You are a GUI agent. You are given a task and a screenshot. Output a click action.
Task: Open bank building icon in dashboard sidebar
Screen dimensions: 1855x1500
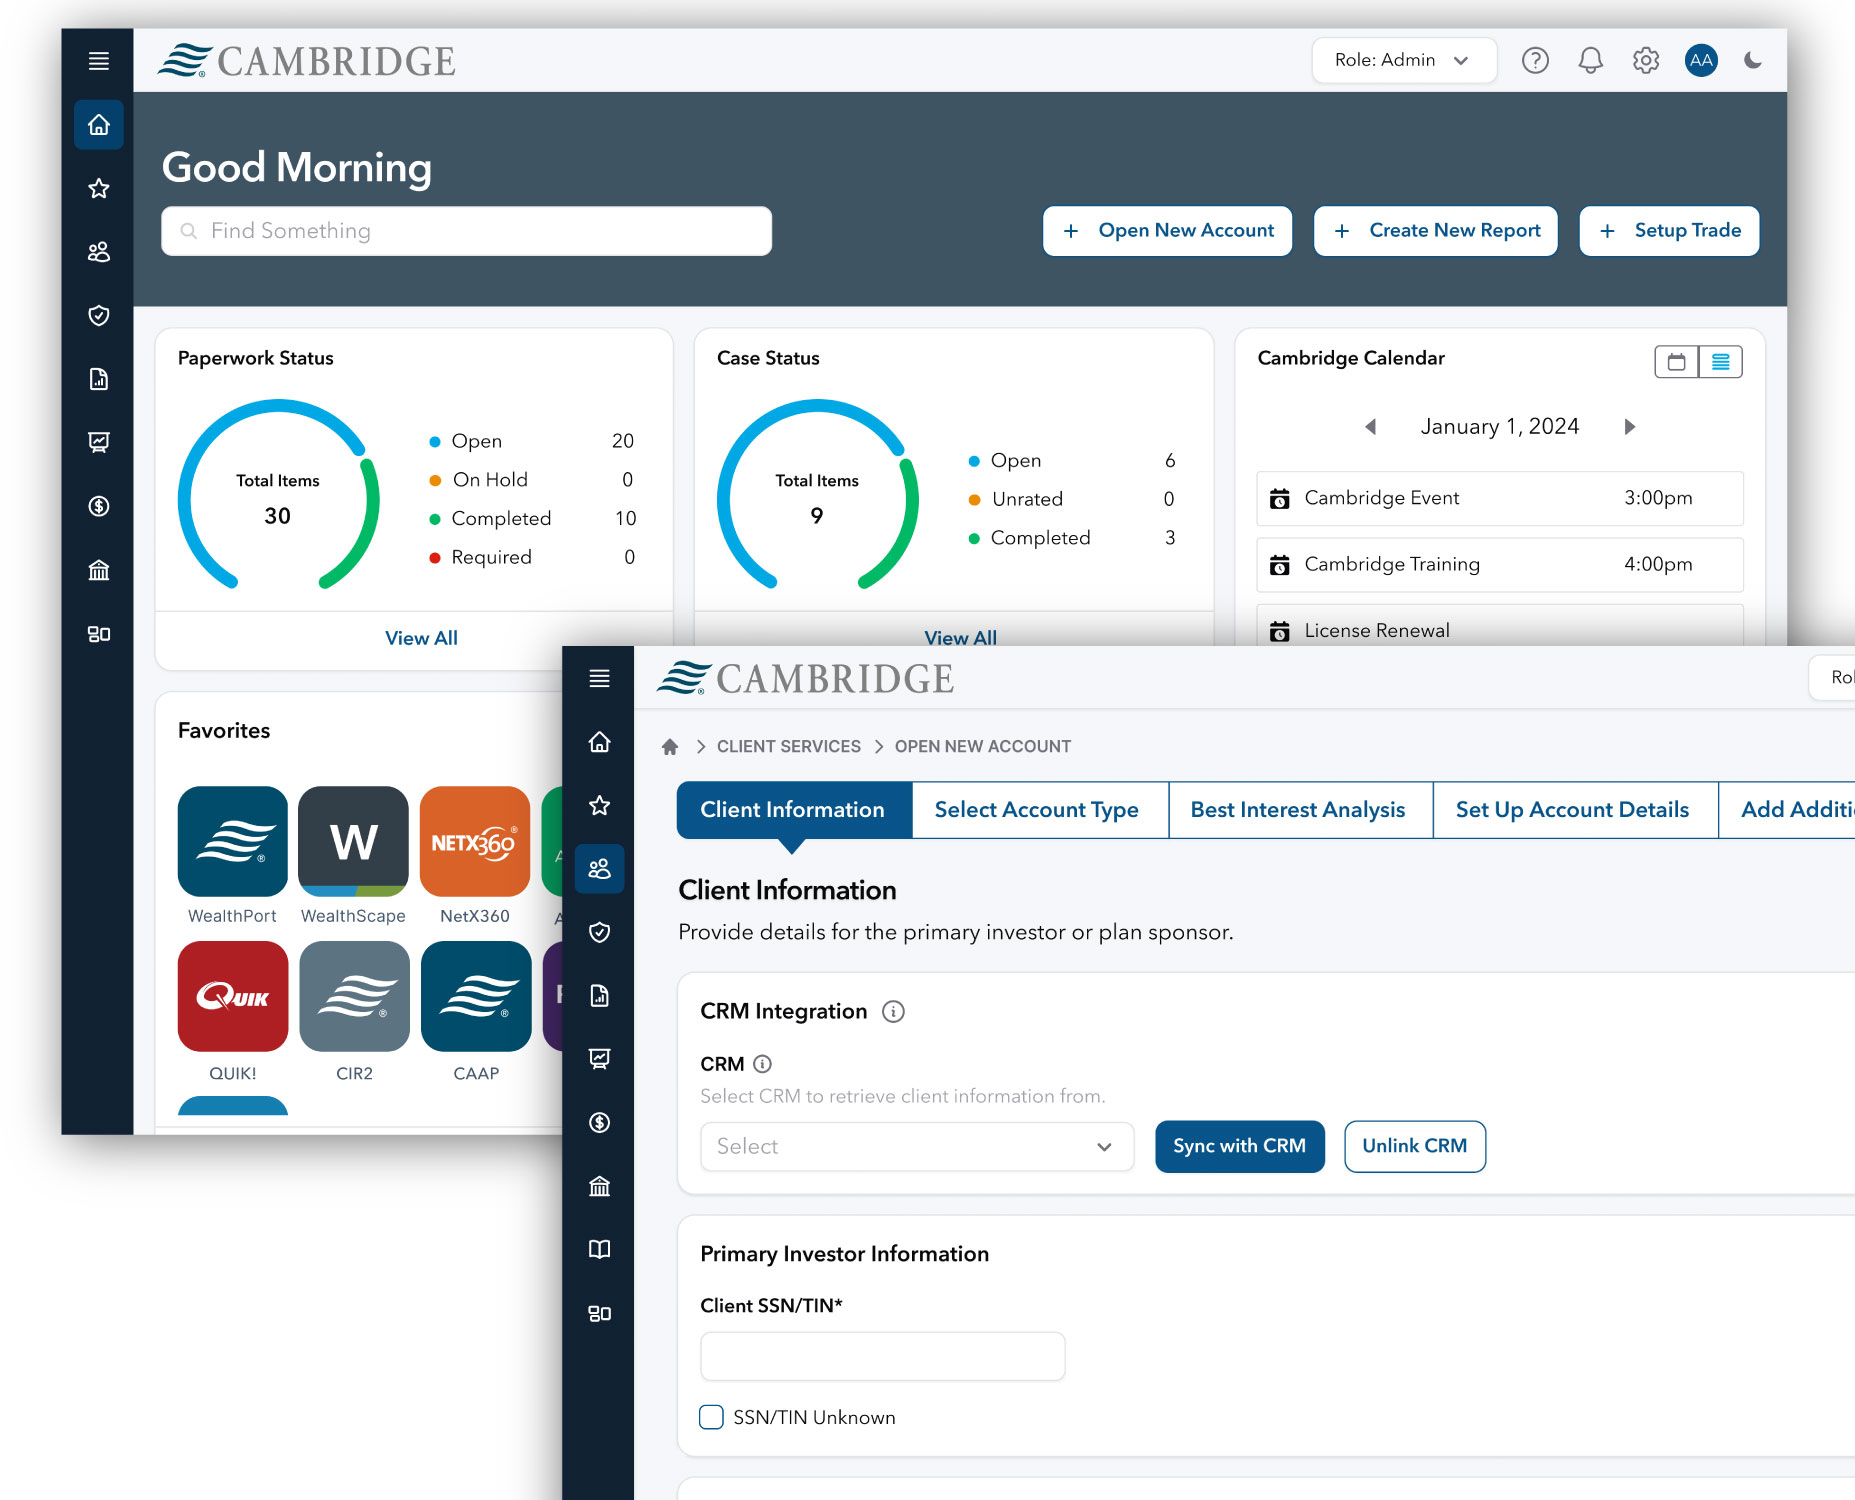click(x=98, y=570)
